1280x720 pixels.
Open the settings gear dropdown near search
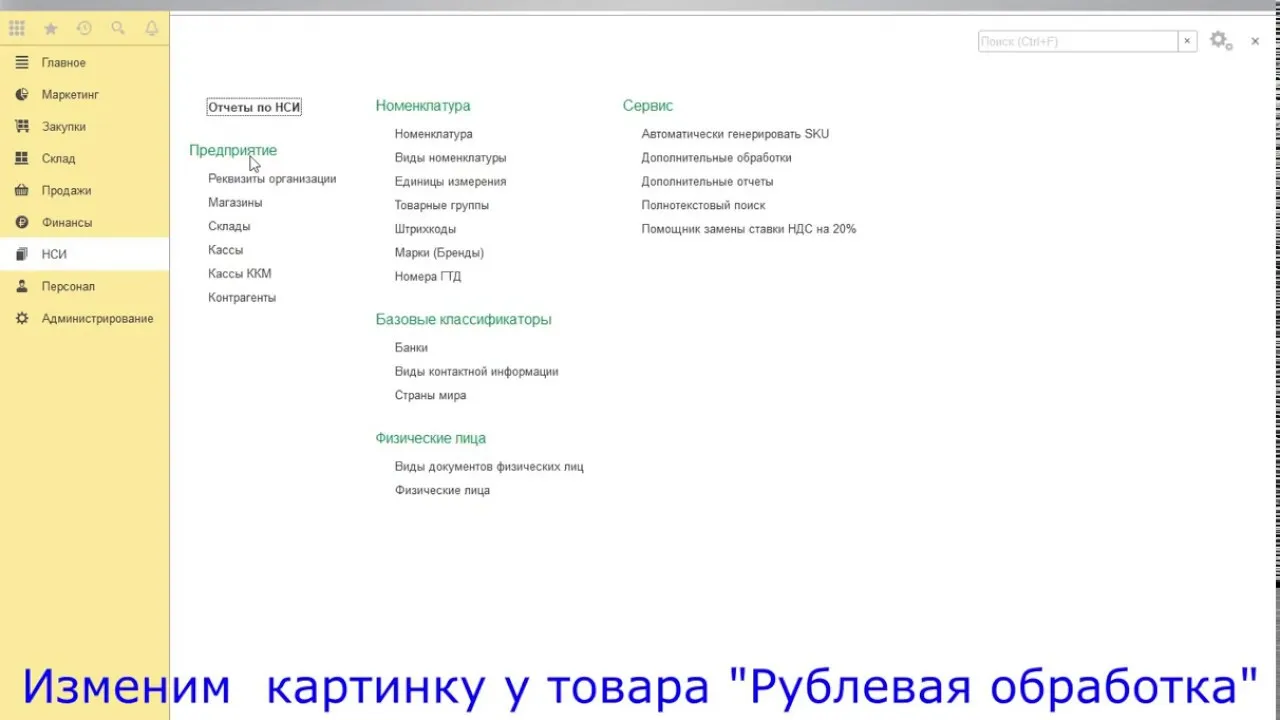1221,41
